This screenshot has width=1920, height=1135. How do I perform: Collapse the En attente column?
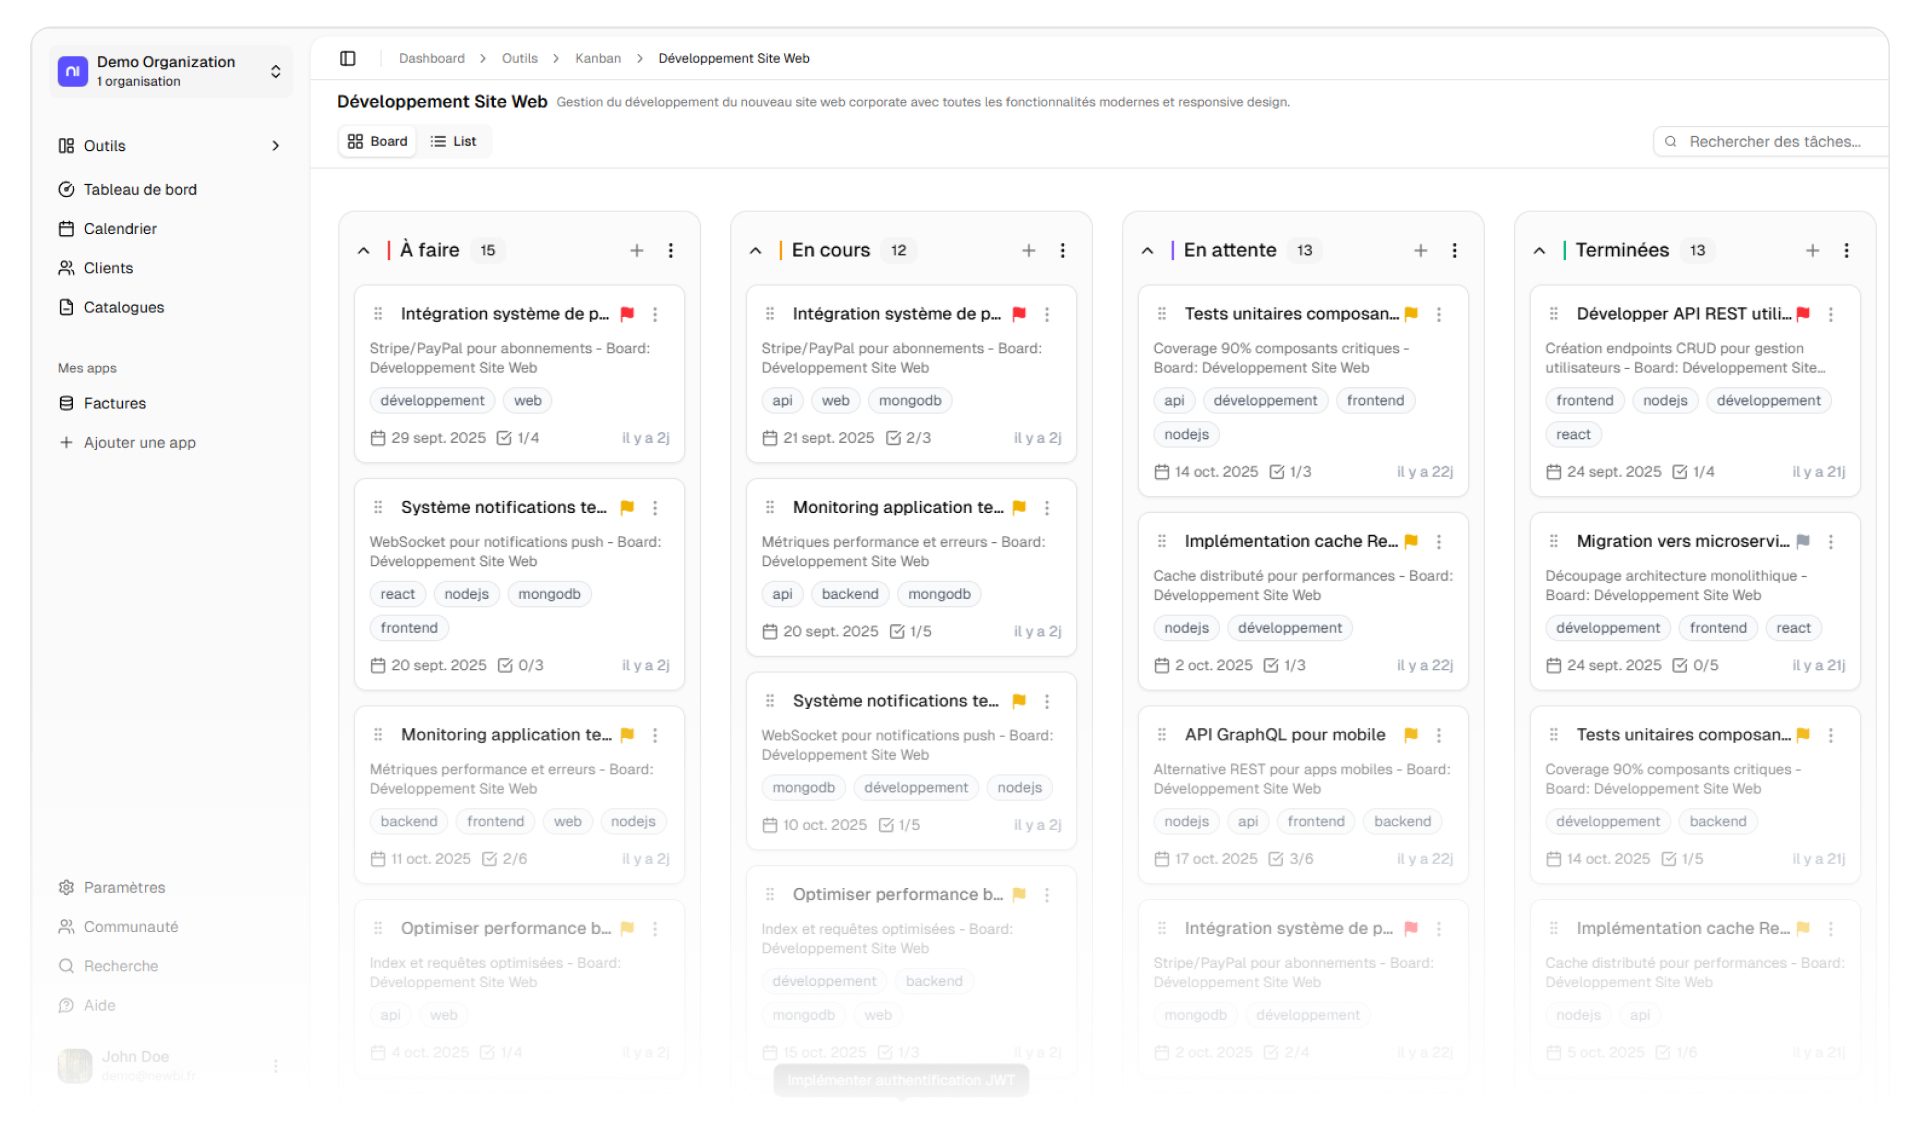[x=1147, y=250]
